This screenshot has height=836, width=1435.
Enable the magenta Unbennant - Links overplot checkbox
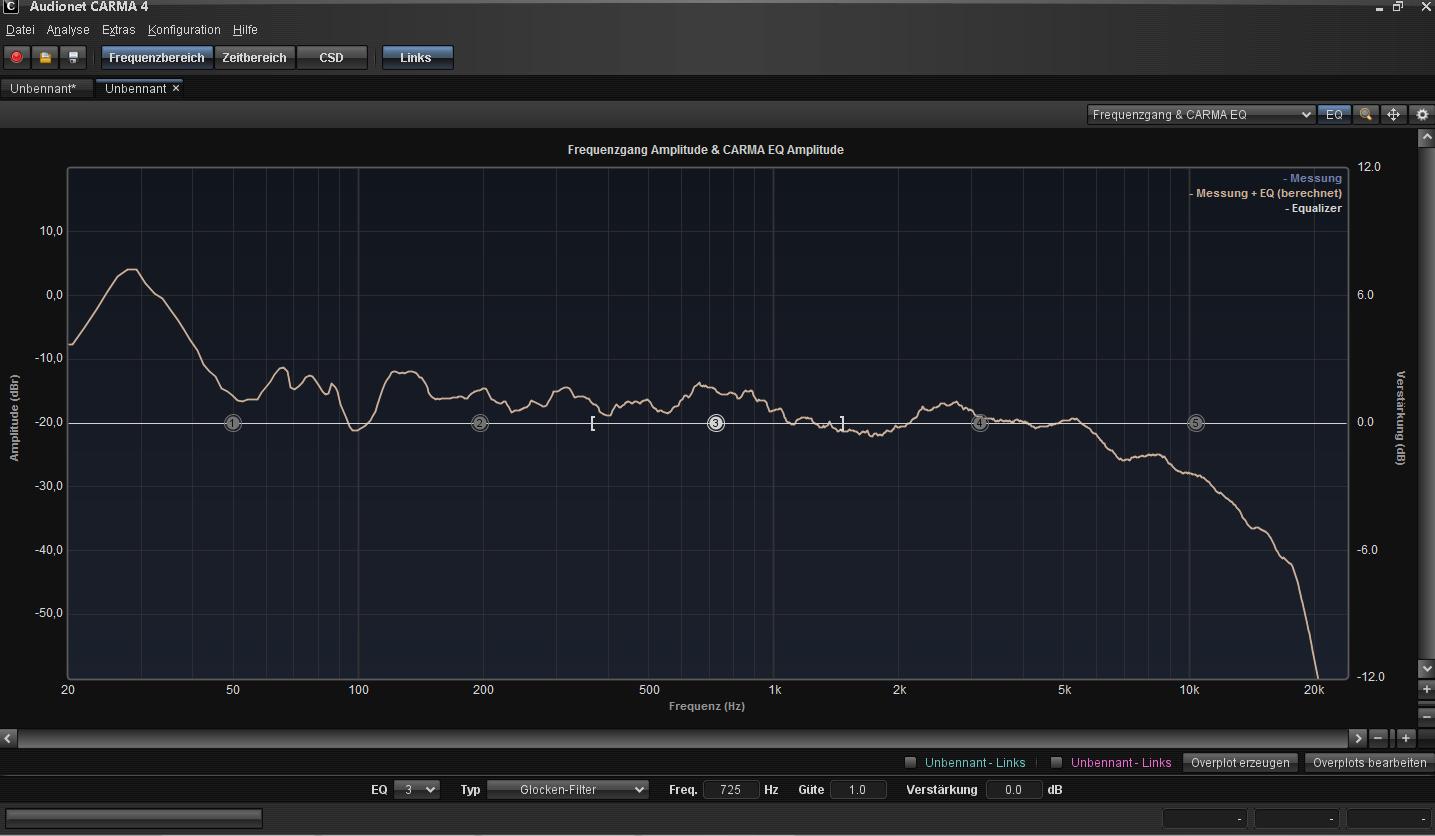[x=1056, y=763]
